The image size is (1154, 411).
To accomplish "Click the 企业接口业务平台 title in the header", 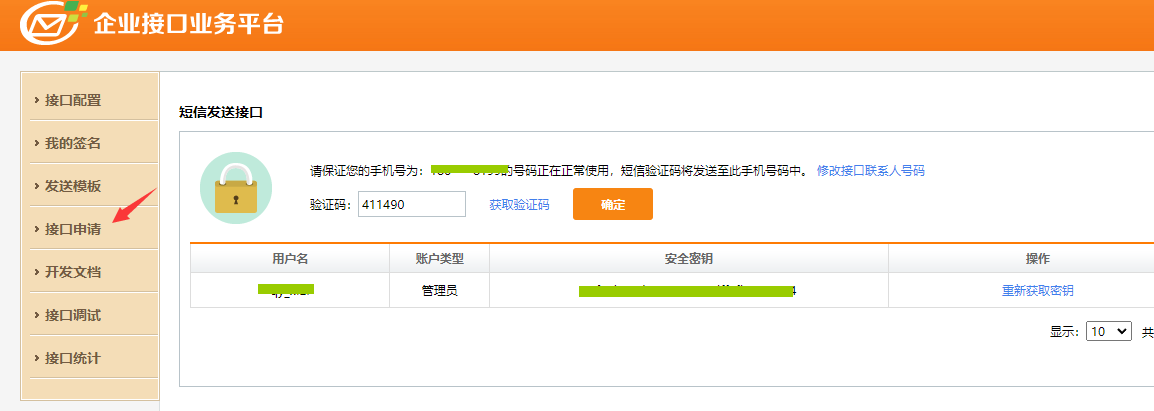I will click(x=188, y=24).
